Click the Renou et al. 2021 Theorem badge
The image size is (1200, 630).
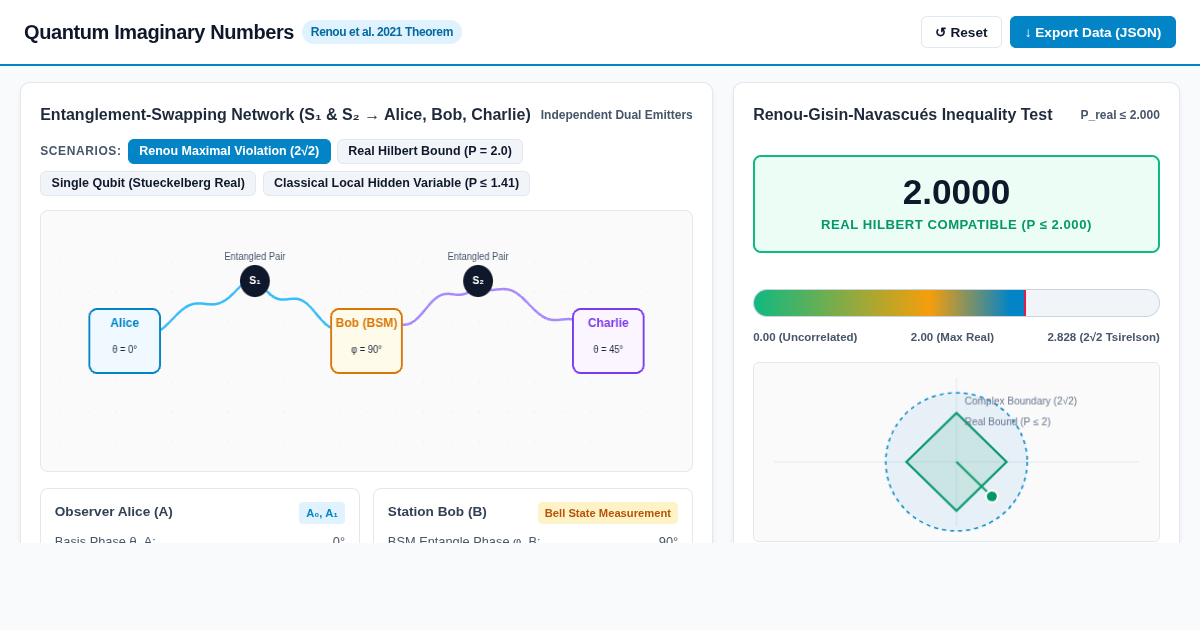click(382, 32)
